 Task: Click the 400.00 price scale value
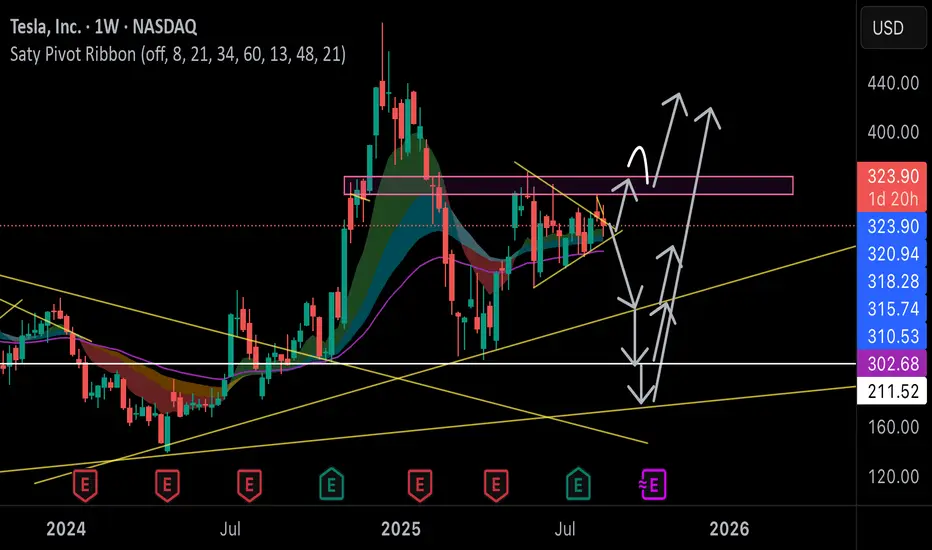893,132
